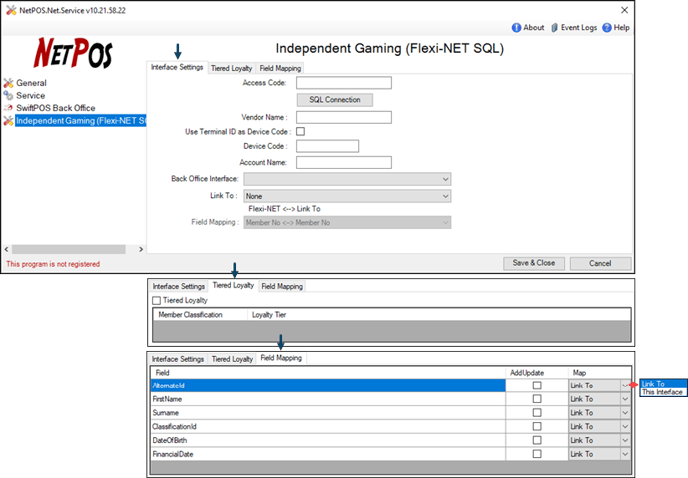Screen dimensions: 688x478
Task: Click the About link text
Action: [534, 28]
